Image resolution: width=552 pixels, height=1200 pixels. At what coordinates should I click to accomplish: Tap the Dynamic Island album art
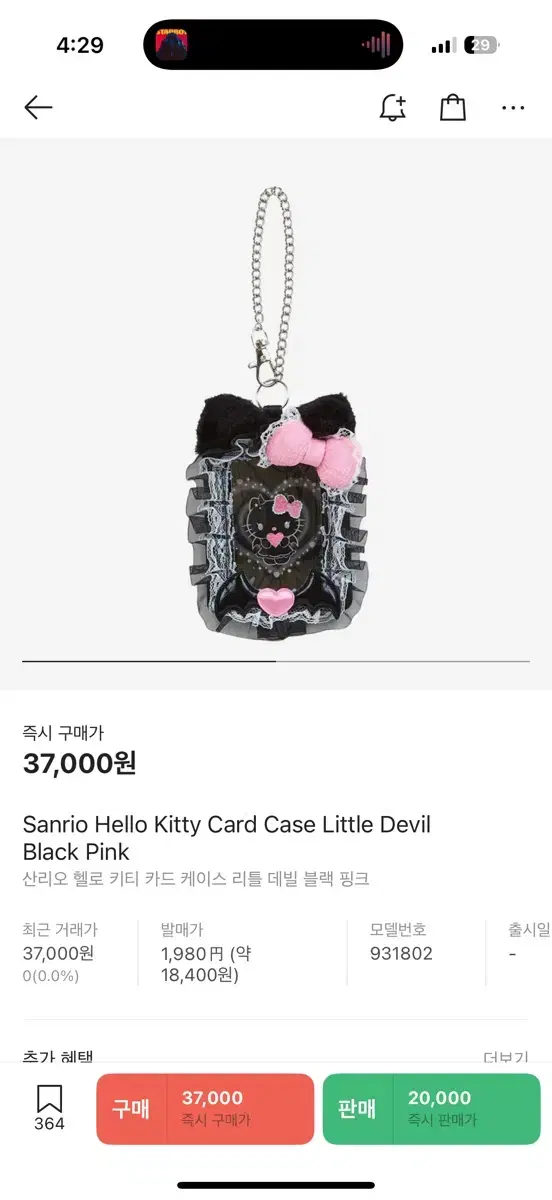(171, 45)
